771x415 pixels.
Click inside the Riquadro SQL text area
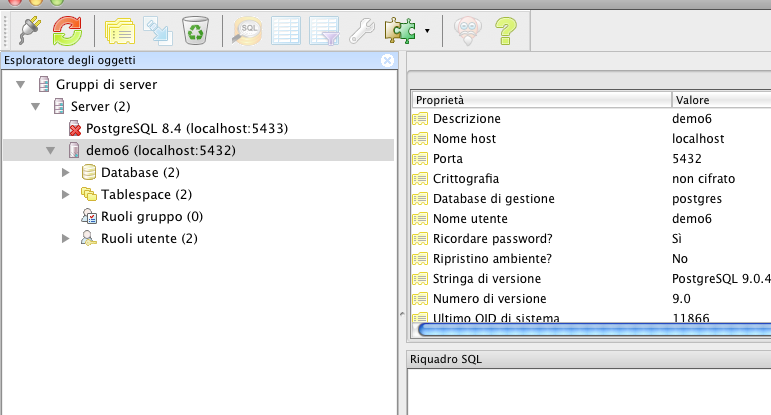[x=589, y=392]
